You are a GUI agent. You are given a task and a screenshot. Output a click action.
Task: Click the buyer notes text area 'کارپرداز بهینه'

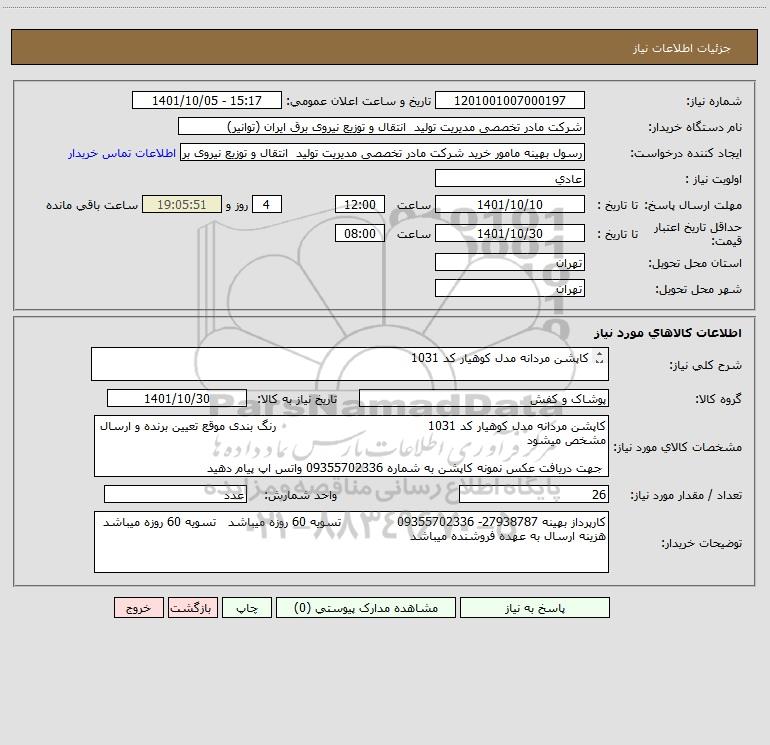pos(351,542)
